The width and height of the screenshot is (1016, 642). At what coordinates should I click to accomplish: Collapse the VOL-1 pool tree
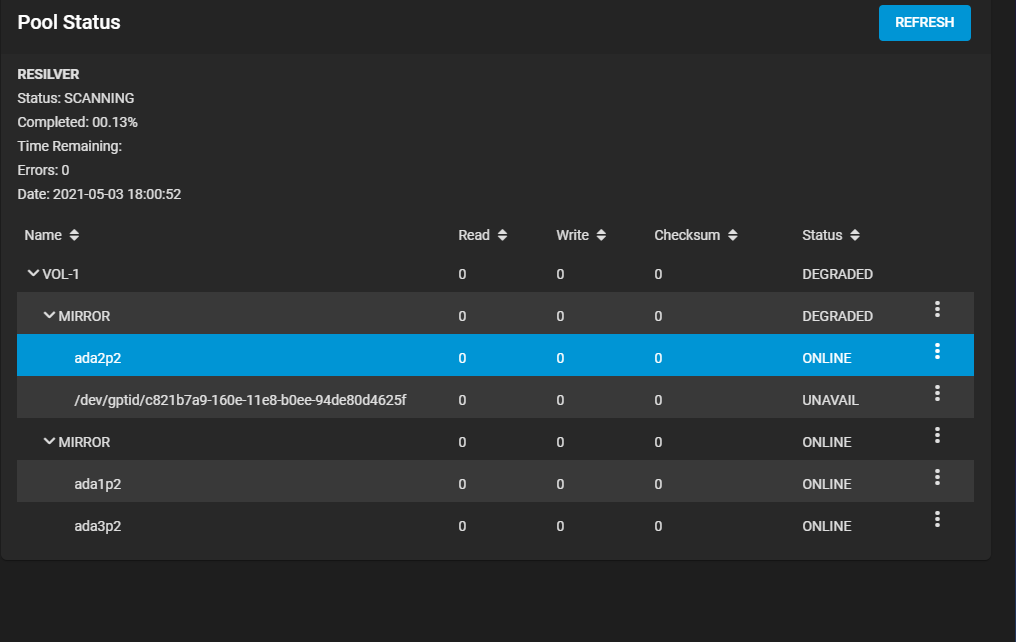coord(33,274)
